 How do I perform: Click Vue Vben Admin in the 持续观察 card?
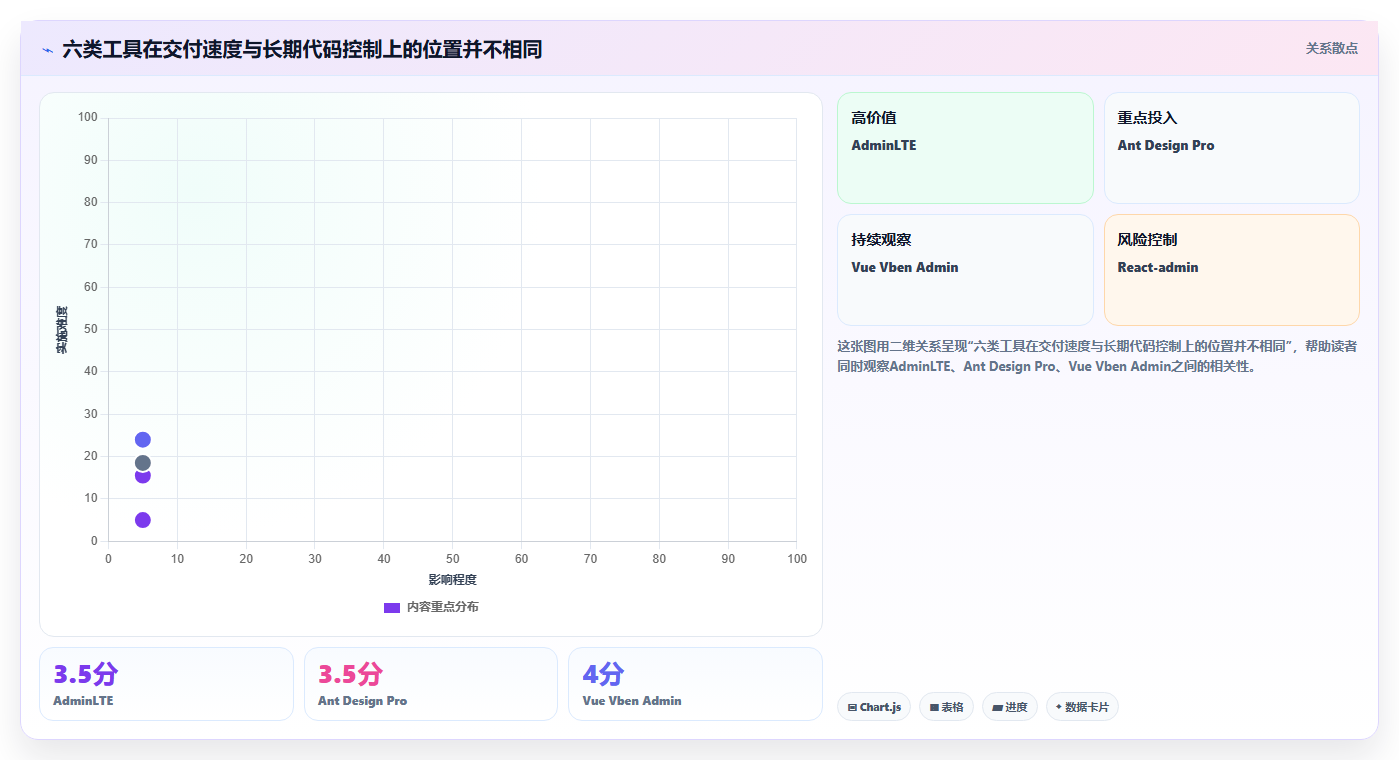point(905,267)
